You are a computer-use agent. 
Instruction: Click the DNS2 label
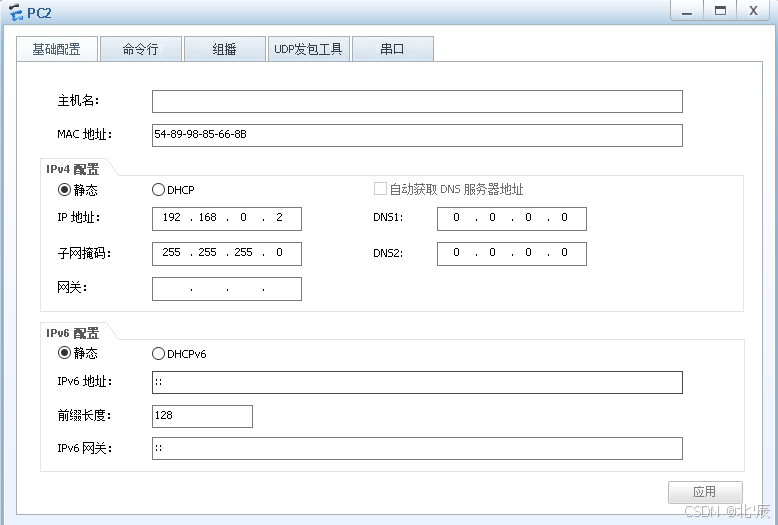tap(388, 253)
